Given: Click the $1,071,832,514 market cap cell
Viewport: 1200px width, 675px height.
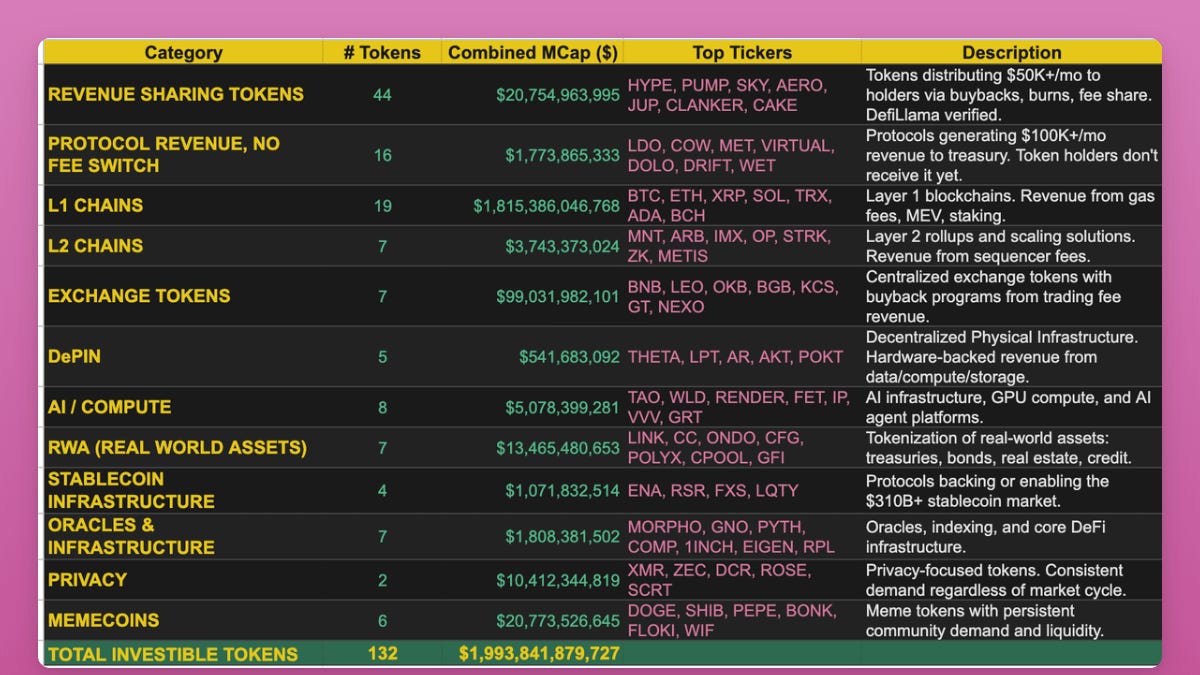Looking at the screenshot, I should [532, 490].
